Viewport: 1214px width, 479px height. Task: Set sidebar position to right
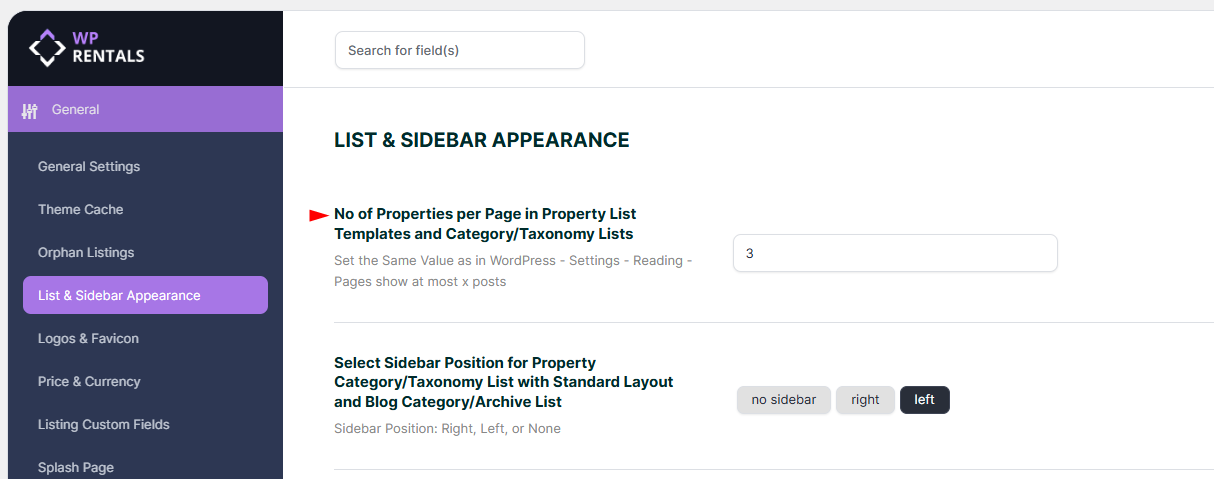(x=865, y=400)
